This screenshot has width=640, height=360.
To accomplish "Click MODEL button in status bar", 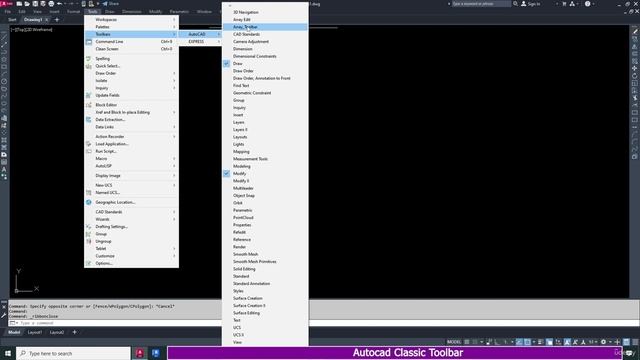I will pyautogui.click(x=454, y=342).
